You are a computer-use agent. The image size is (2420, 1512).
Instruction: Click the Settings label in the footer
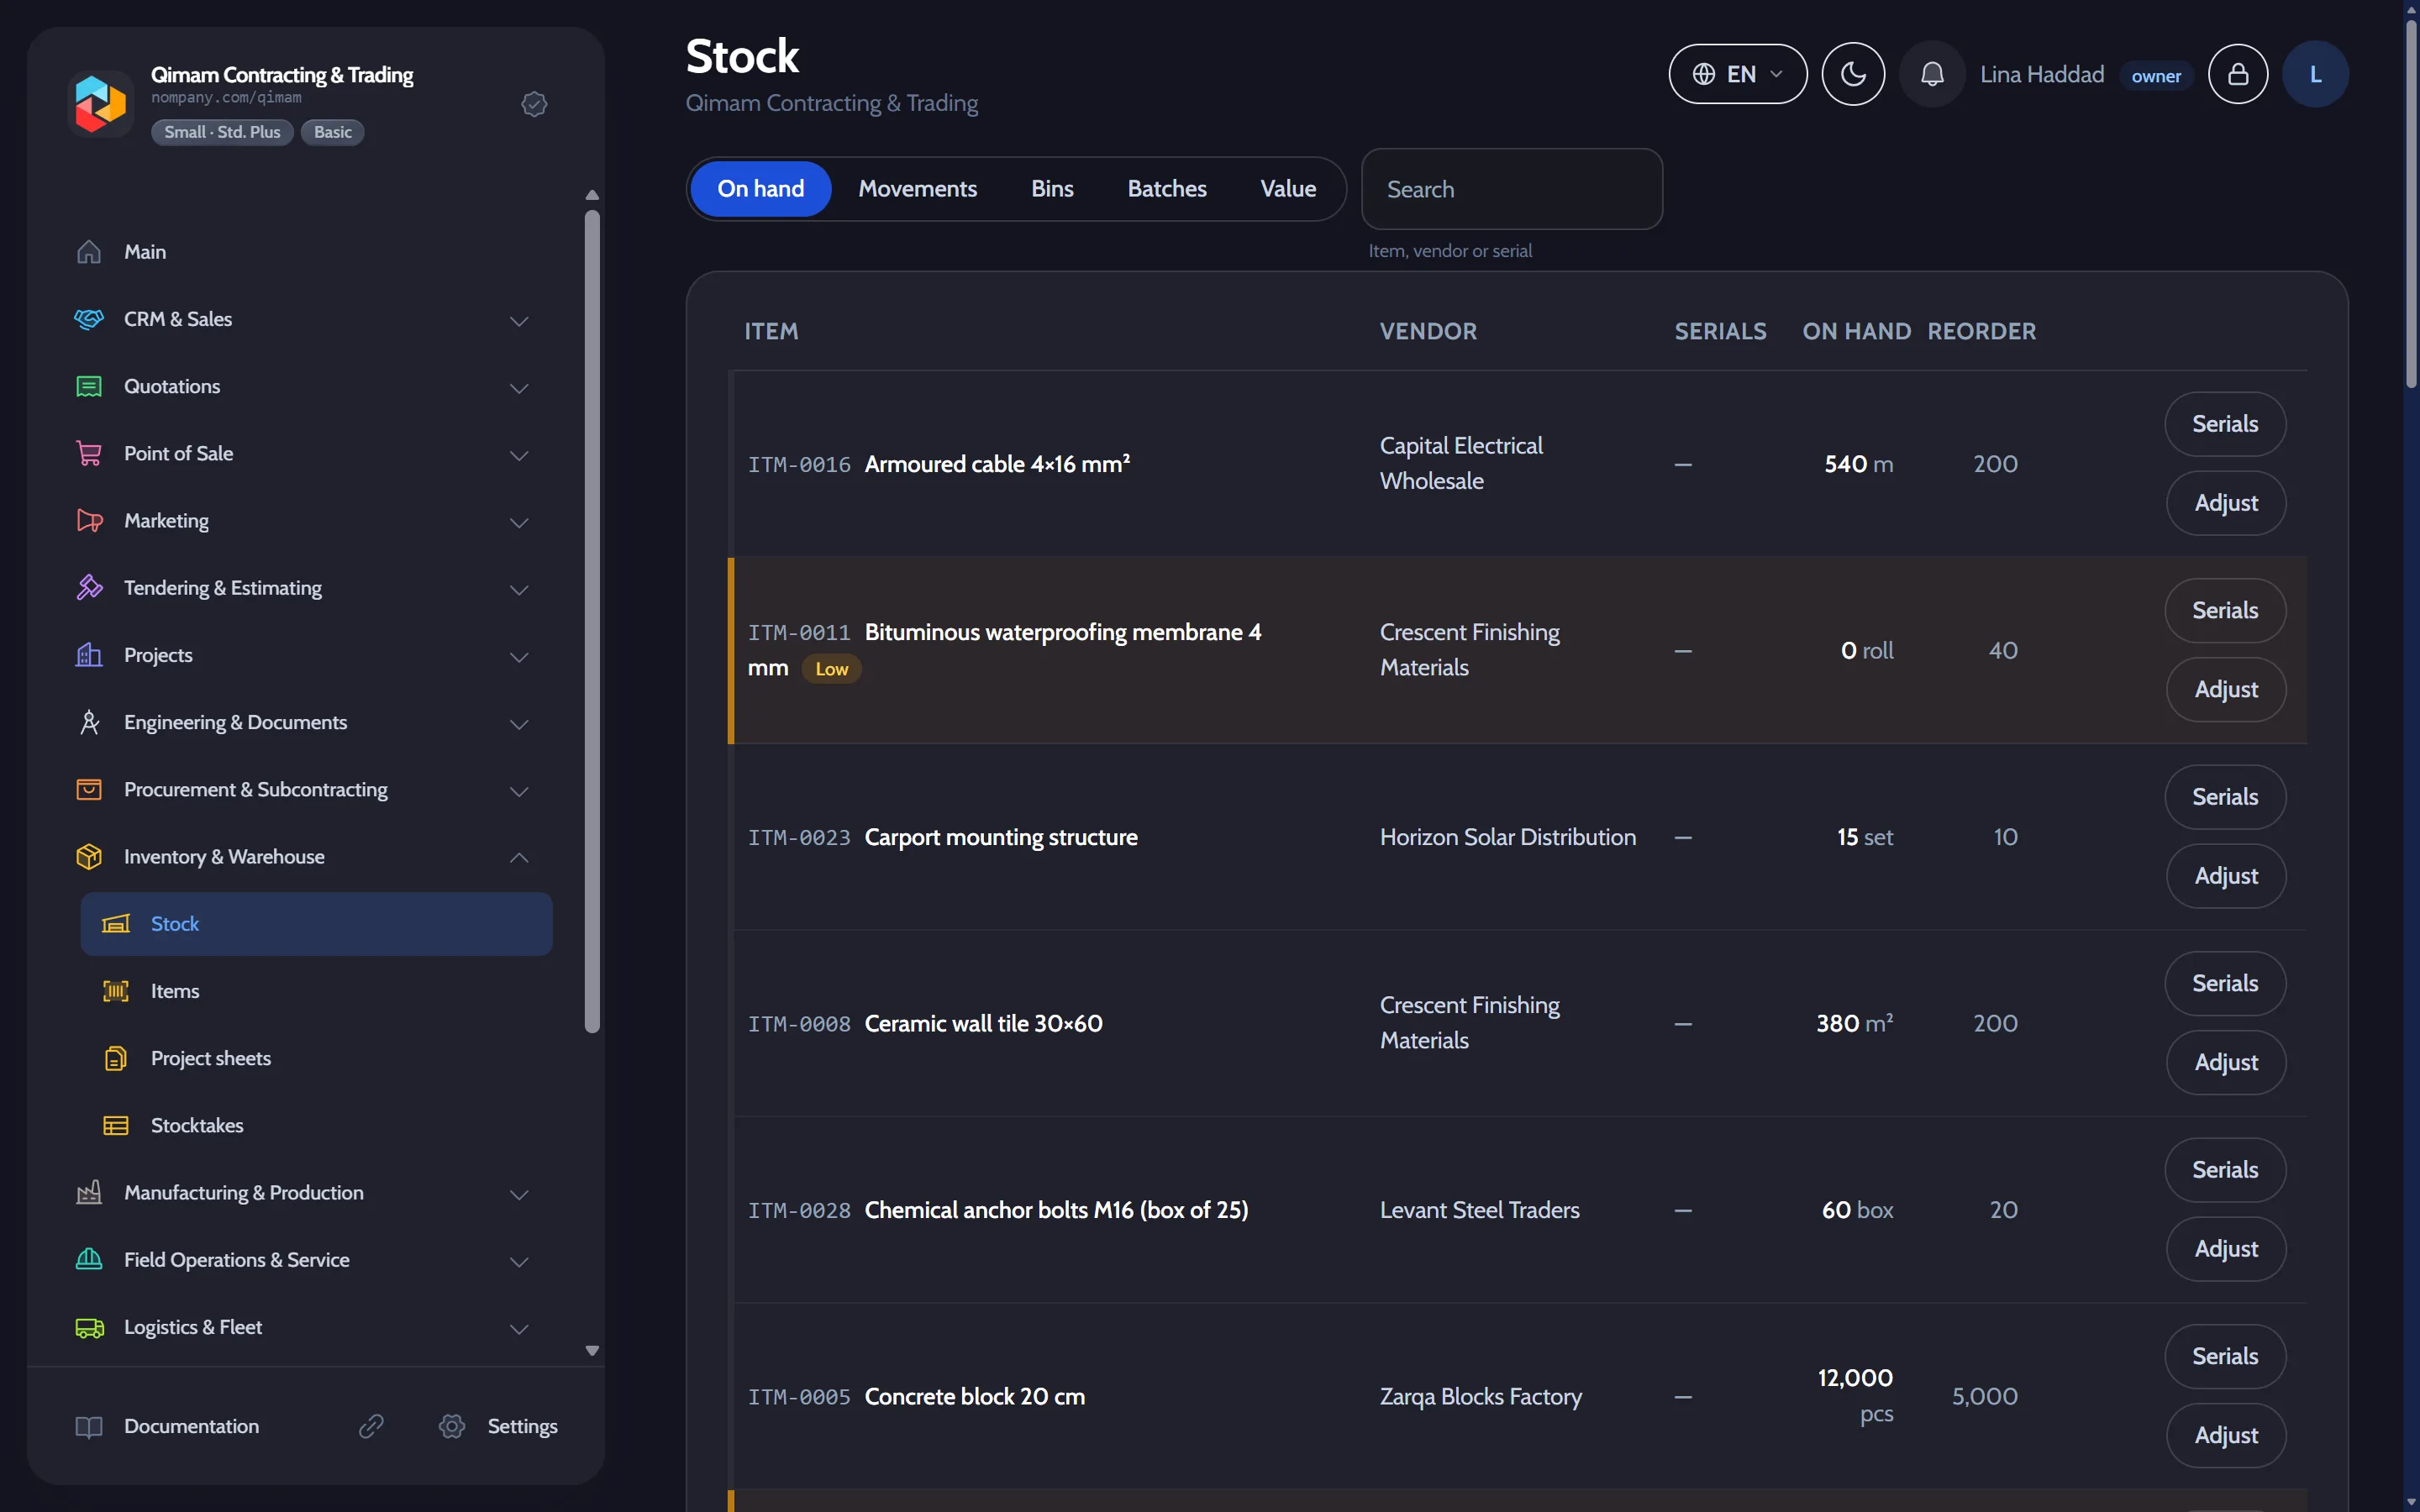coord(522,1426)
